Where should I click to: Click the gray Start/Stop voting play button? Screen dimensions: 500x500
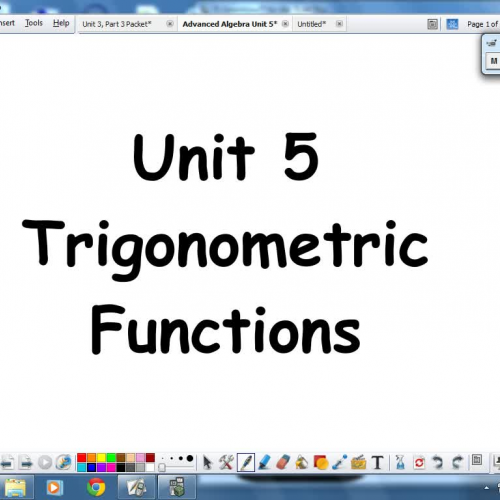pos(45,462)
